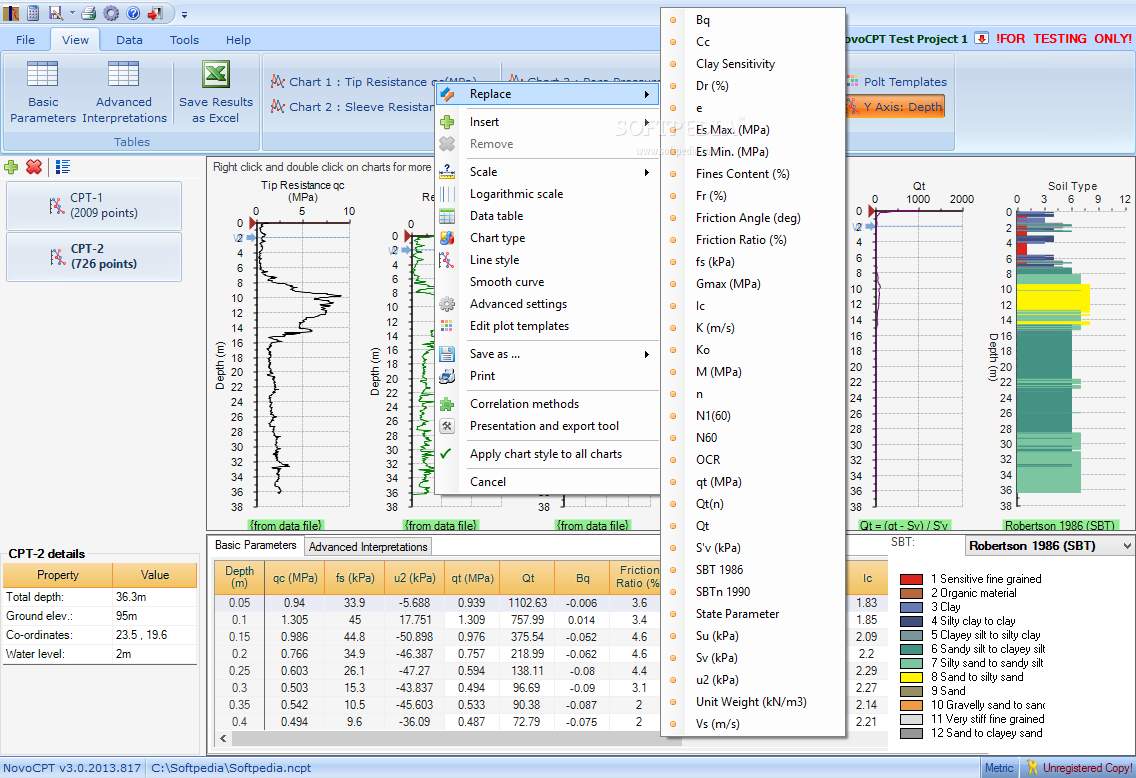Select Friction Angle (deg) parameter
This screenshot has width=1136, height=778.
coord(753,218)
